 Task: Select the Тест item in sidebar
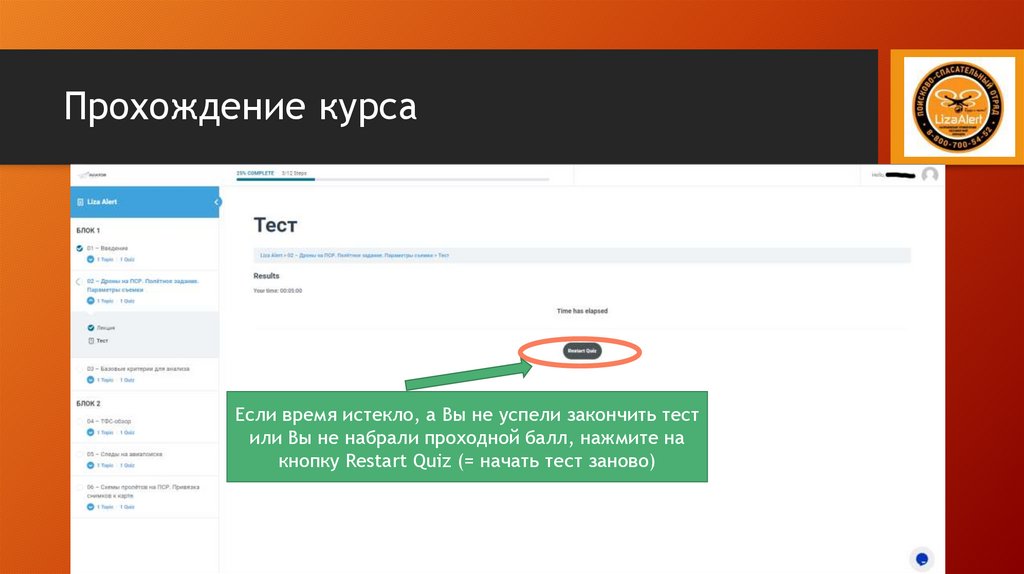102,341
